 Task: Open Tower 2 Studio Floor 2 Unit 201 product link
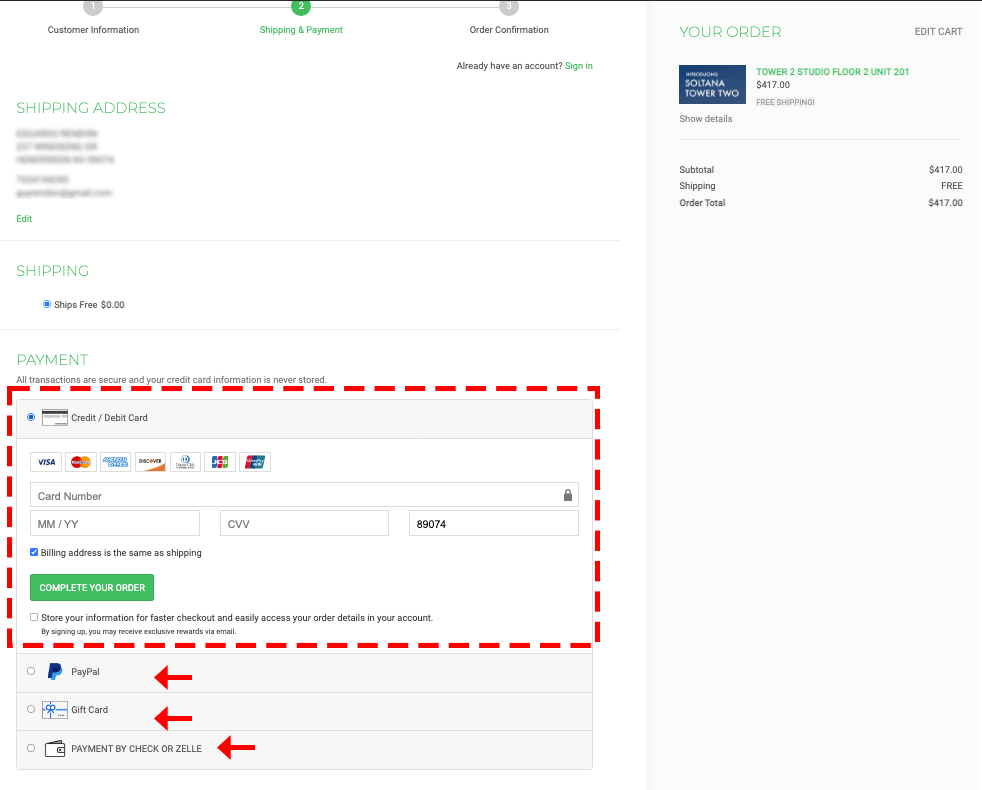tap(832, 71)
